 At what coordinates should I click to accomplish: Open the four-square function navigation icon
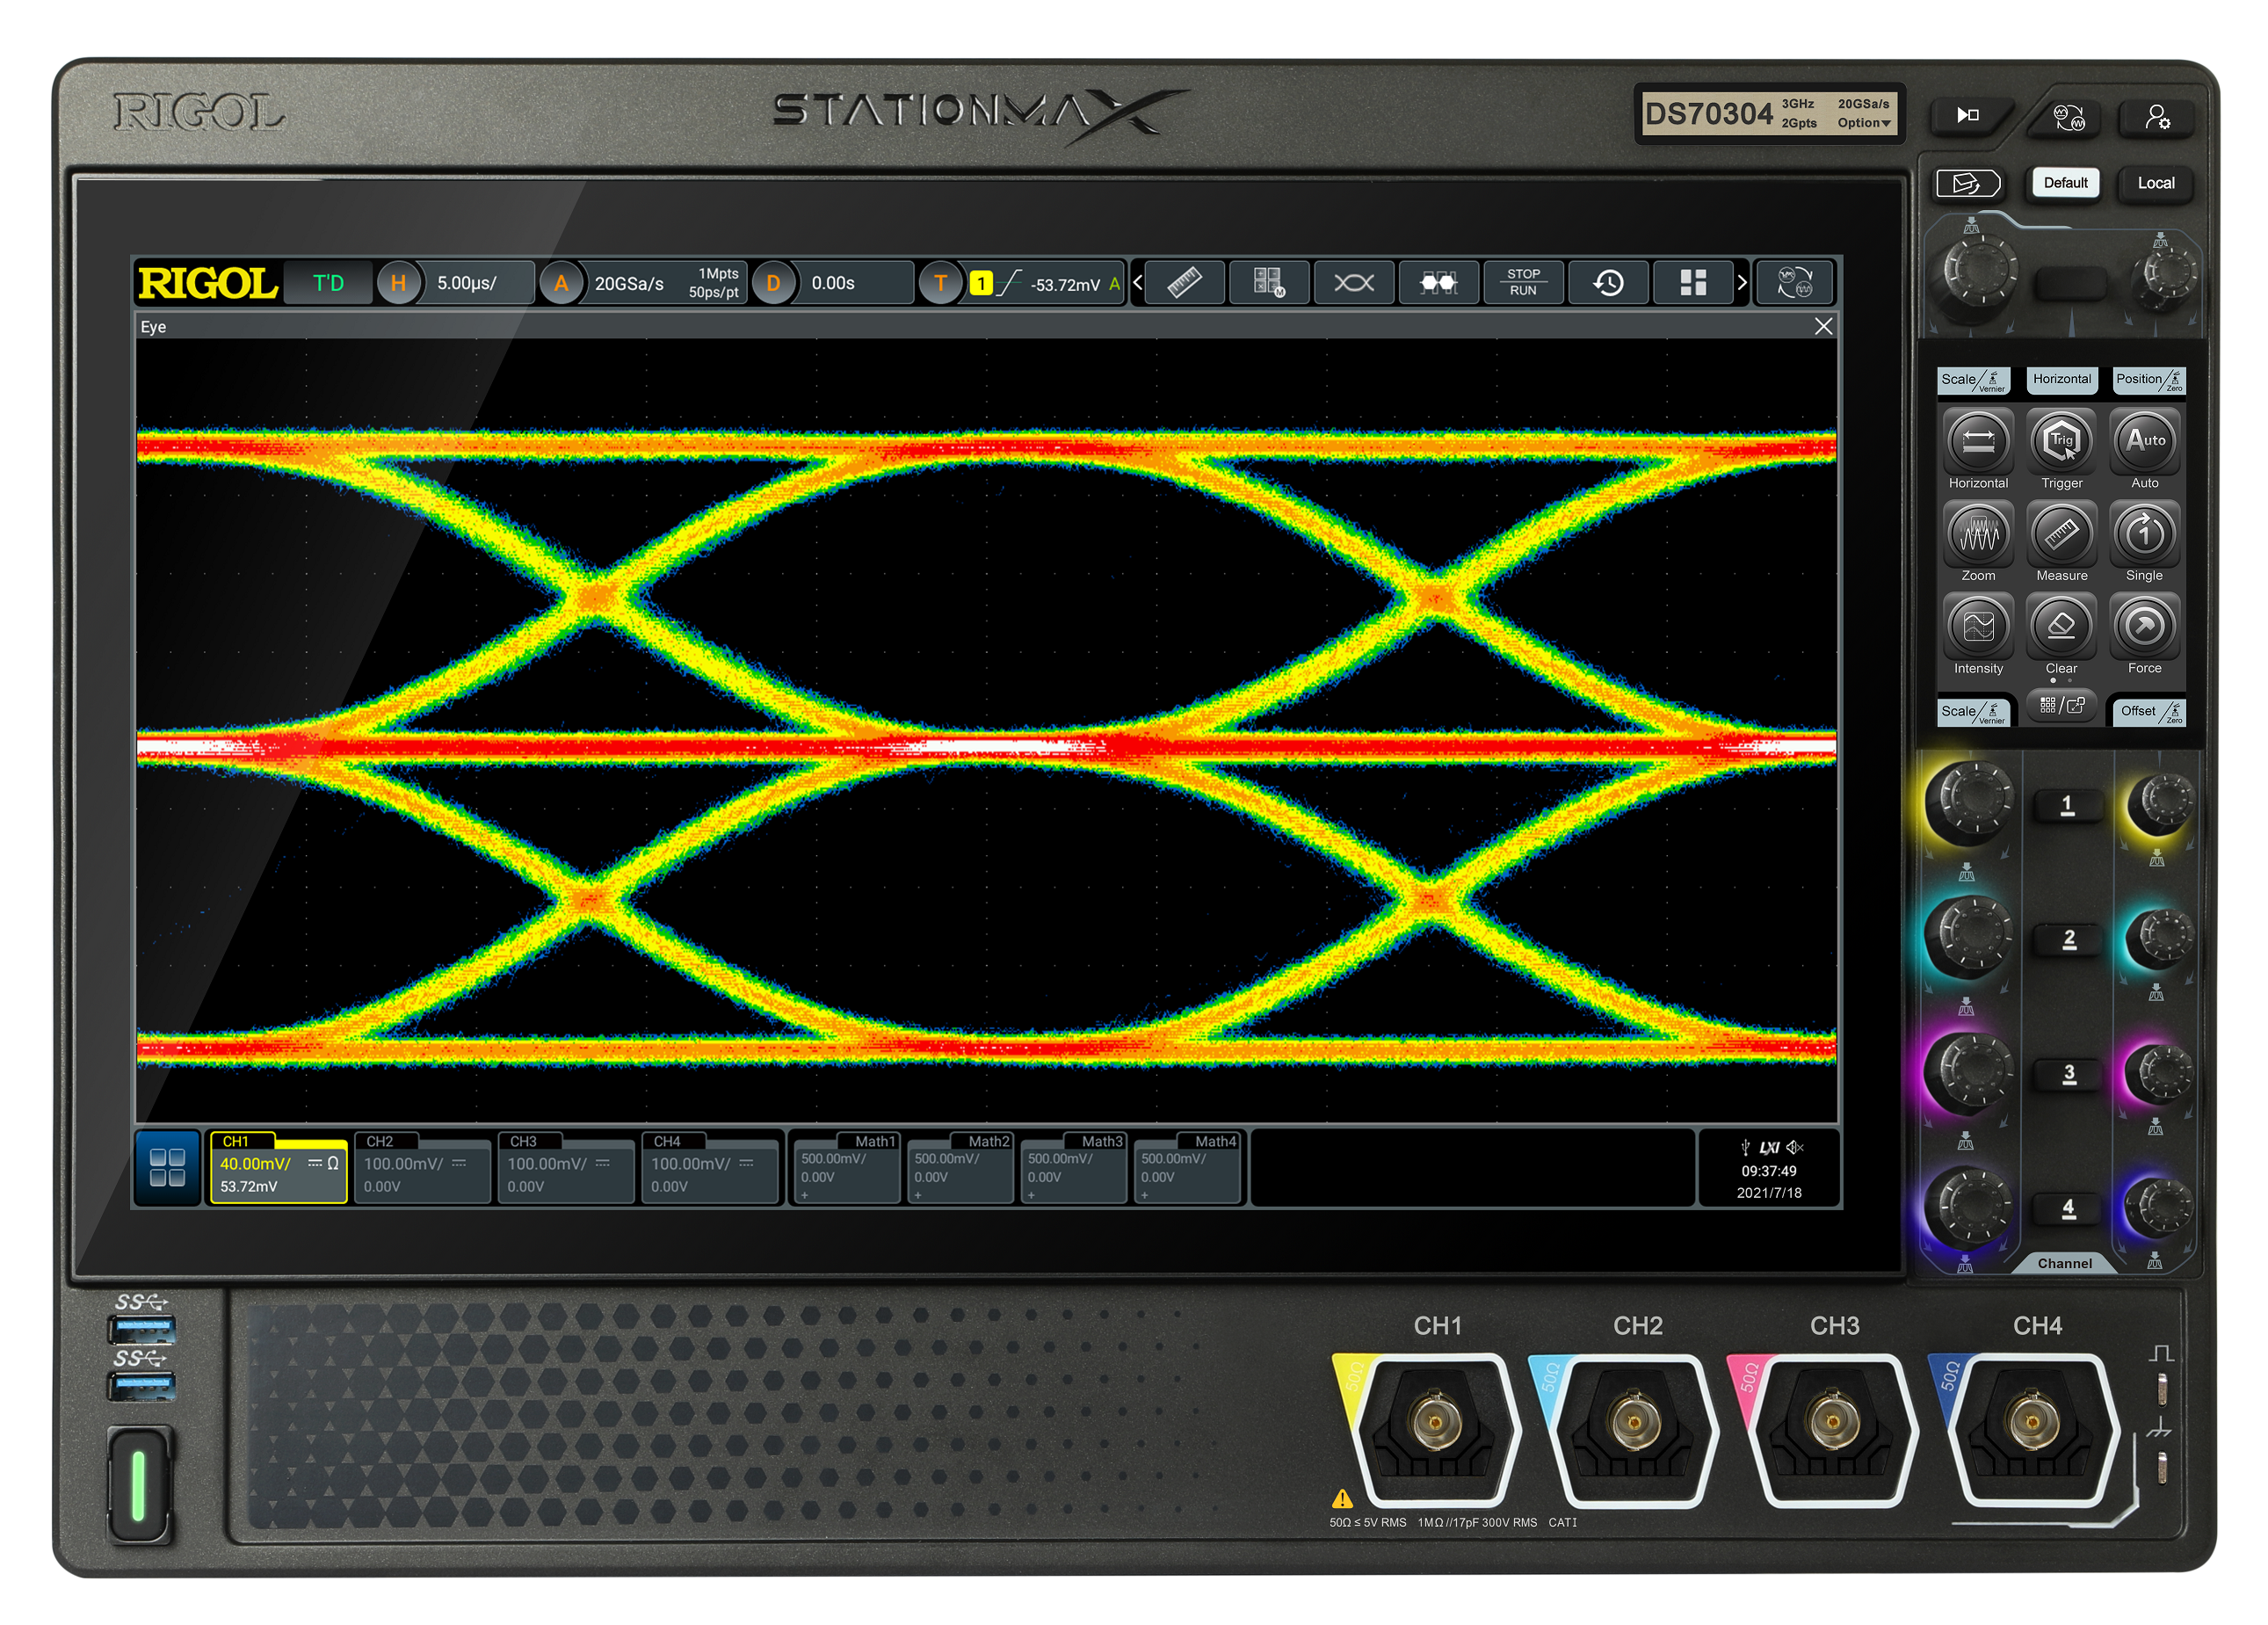pyautogui.click(x=167, y=1167)
